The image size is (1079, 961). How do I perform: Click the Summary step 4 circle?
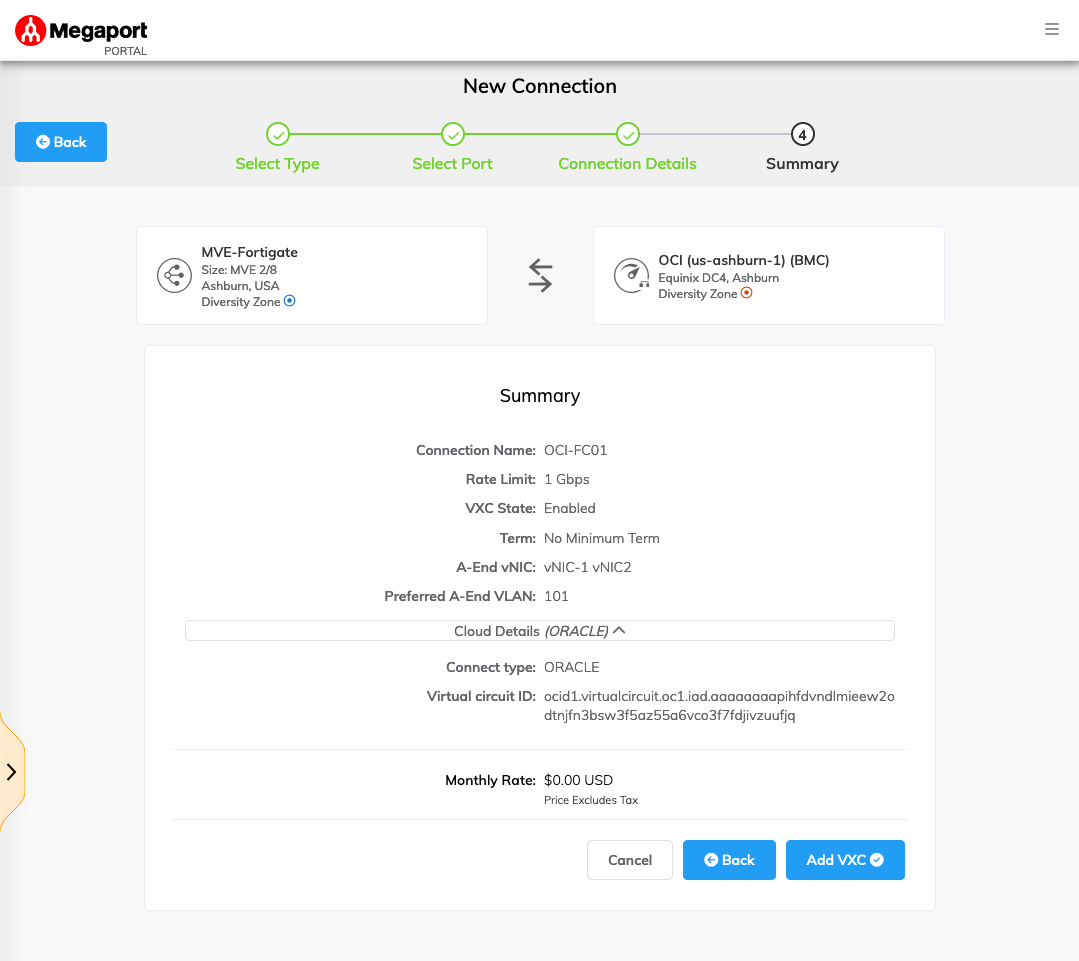[802, 134]
